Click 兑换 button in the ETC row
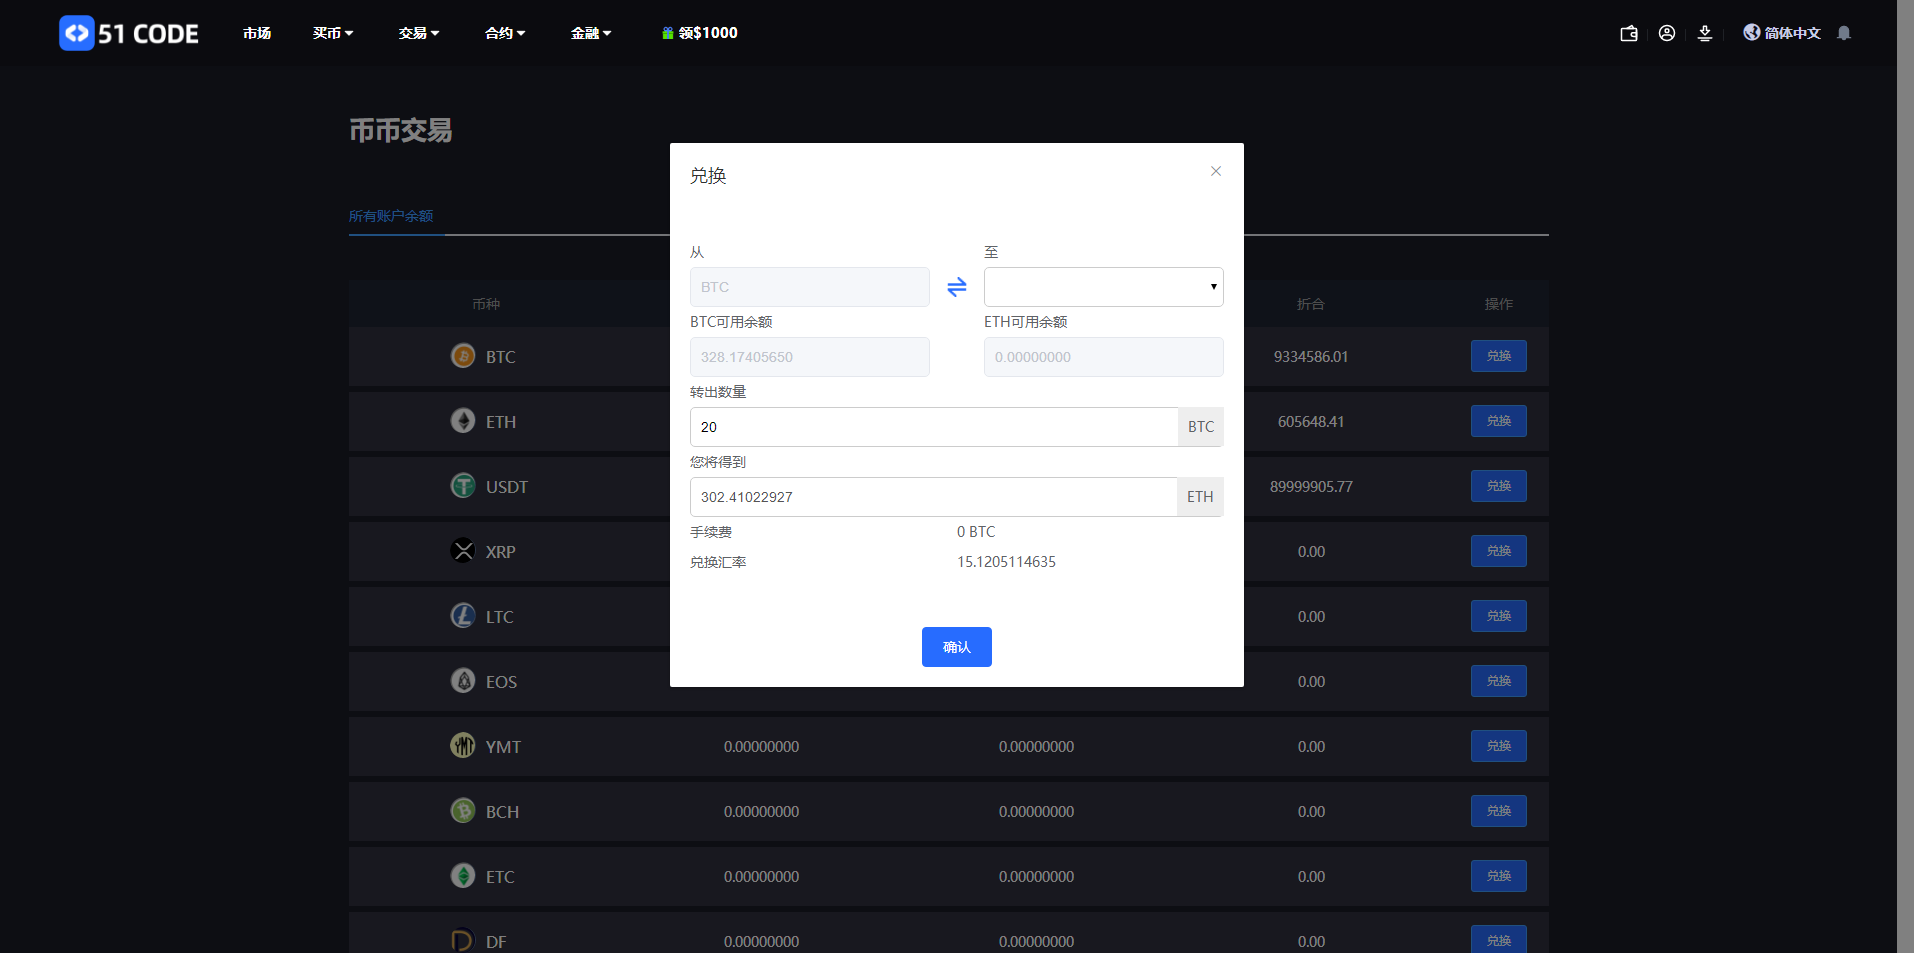Image resolution: width=1914 pixels, height=953 pixels. (x=1499, y=876)
